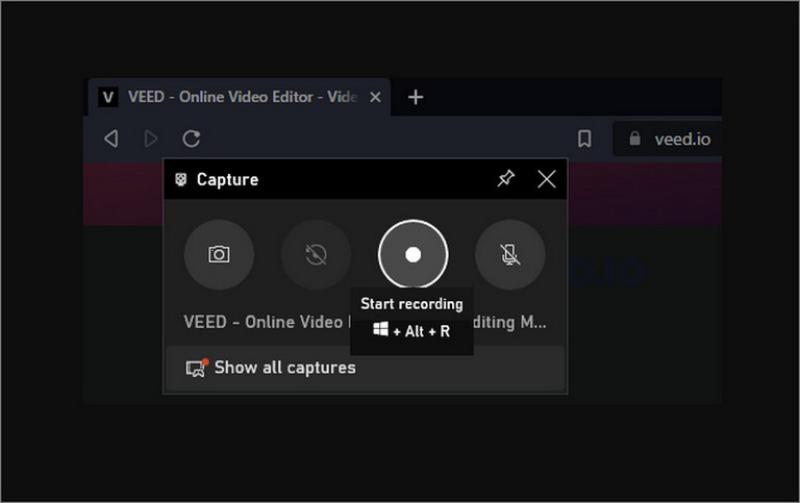The width and height of the screenshot is (800, 503).
Task: Go back to the previous page
Action: tap(111, 139)
